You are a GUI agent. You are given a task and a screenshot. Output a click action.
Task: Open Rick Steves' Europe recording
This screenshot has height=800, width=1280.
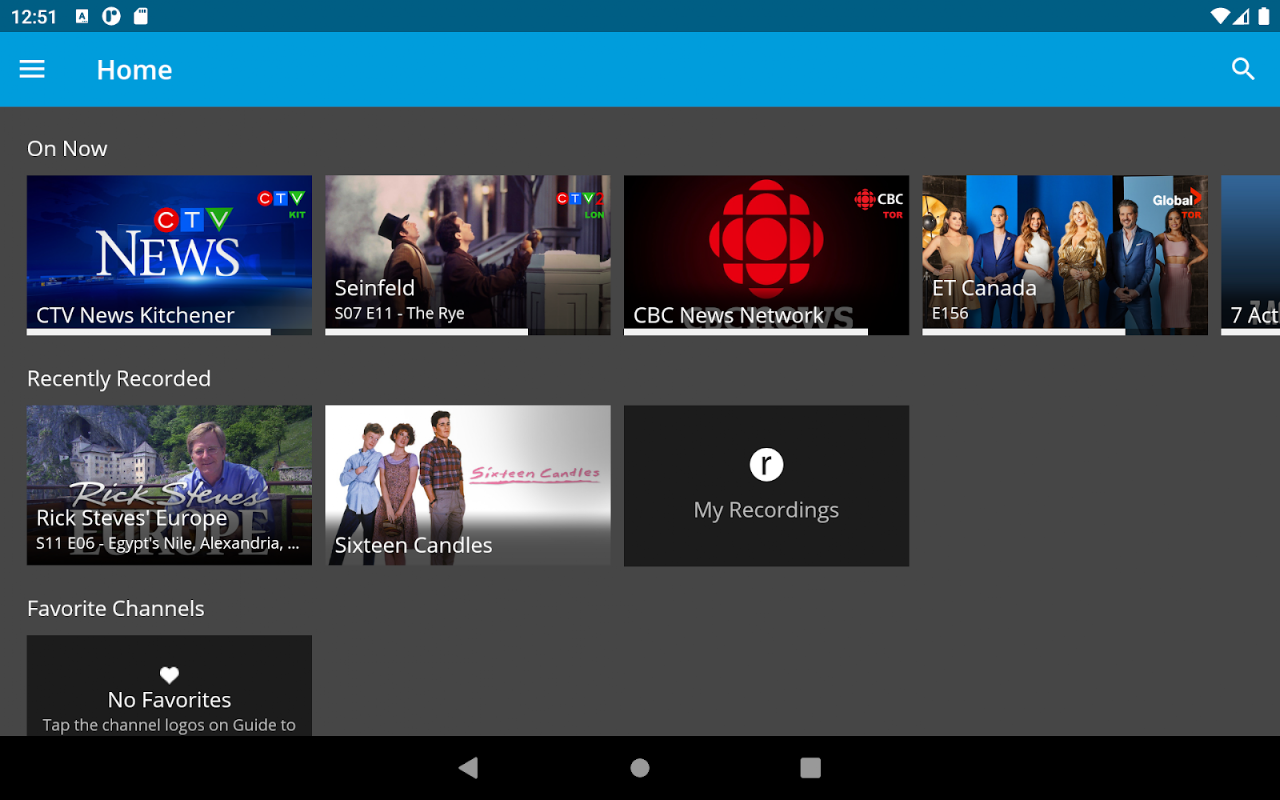169,485
